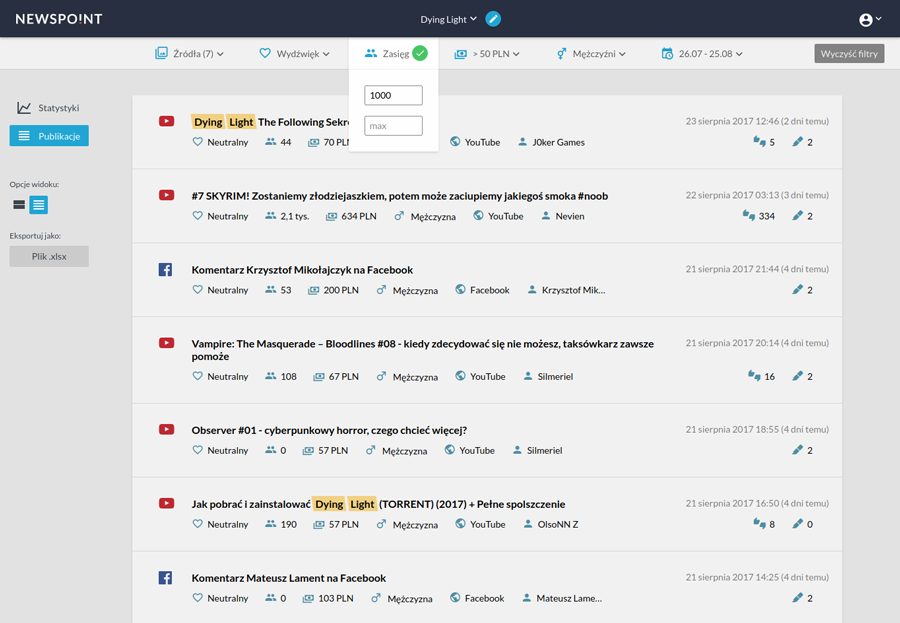Open the Statystyki section
This screenshot has width=900, height=623.
tap(49, 107)
